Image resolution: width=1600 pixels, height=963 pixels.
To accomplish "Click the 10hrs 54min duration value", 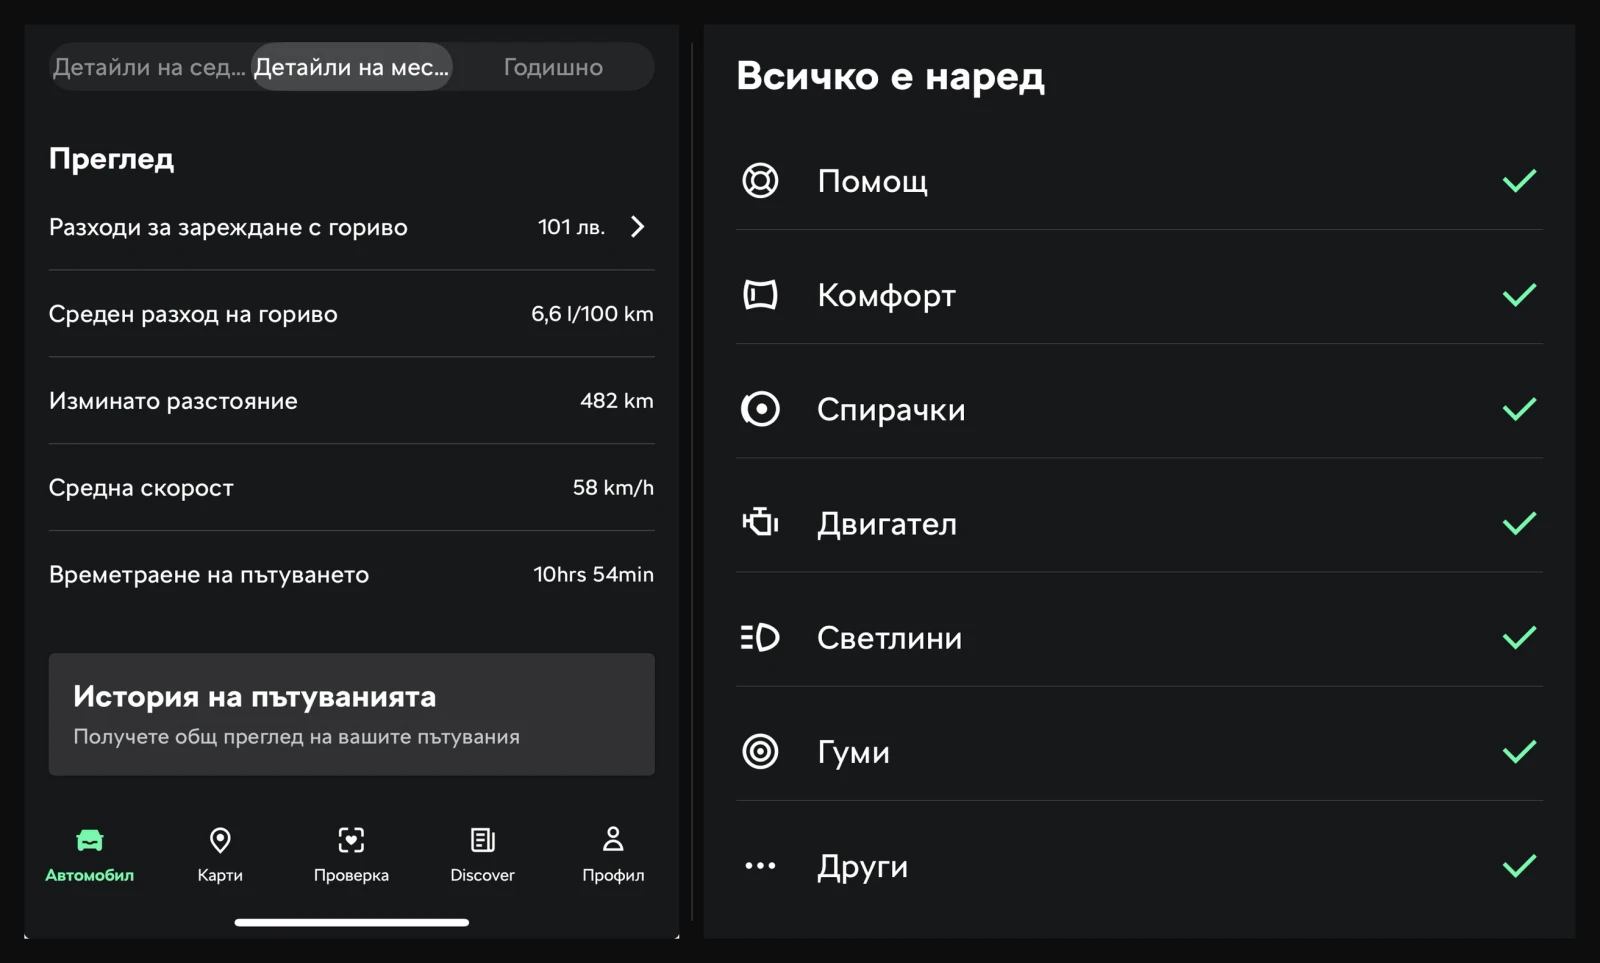I will tap(593, 575).
